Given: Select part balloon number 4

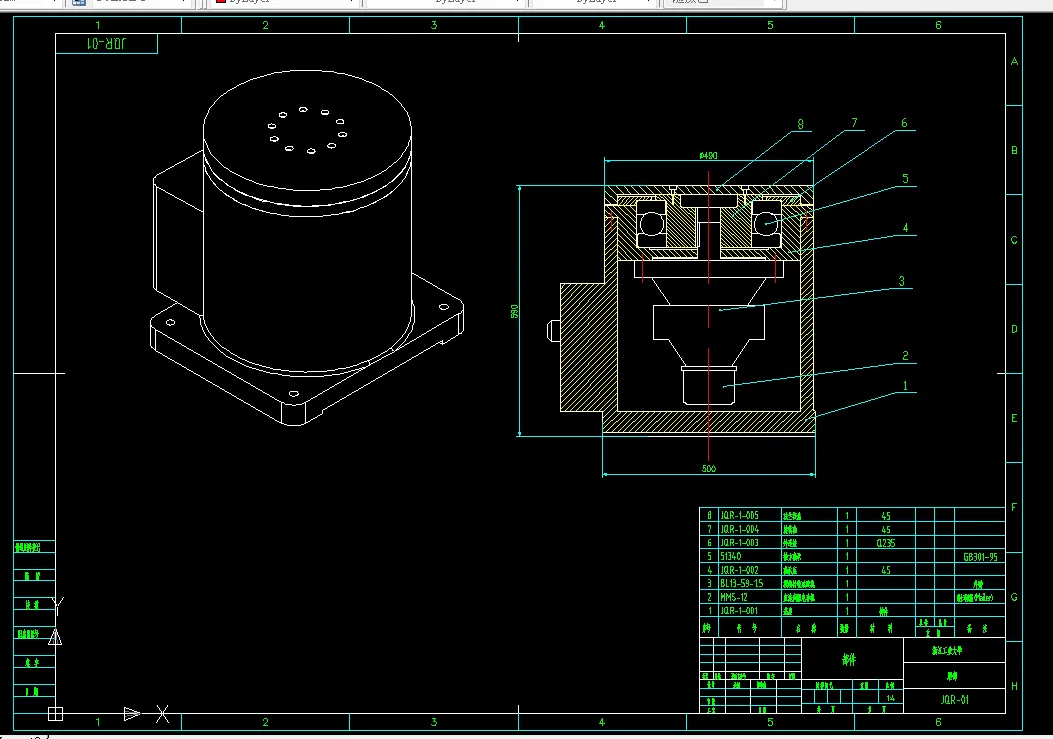Looking at the screenshot, I should (905, 228).
